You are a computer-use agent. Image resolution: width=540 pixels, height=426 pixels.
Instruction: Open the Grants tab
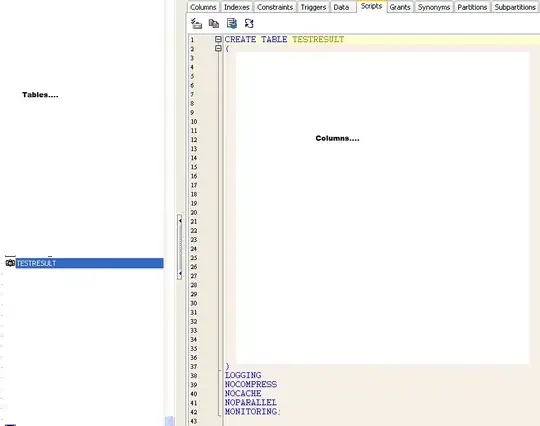click(x=400, y=7)
